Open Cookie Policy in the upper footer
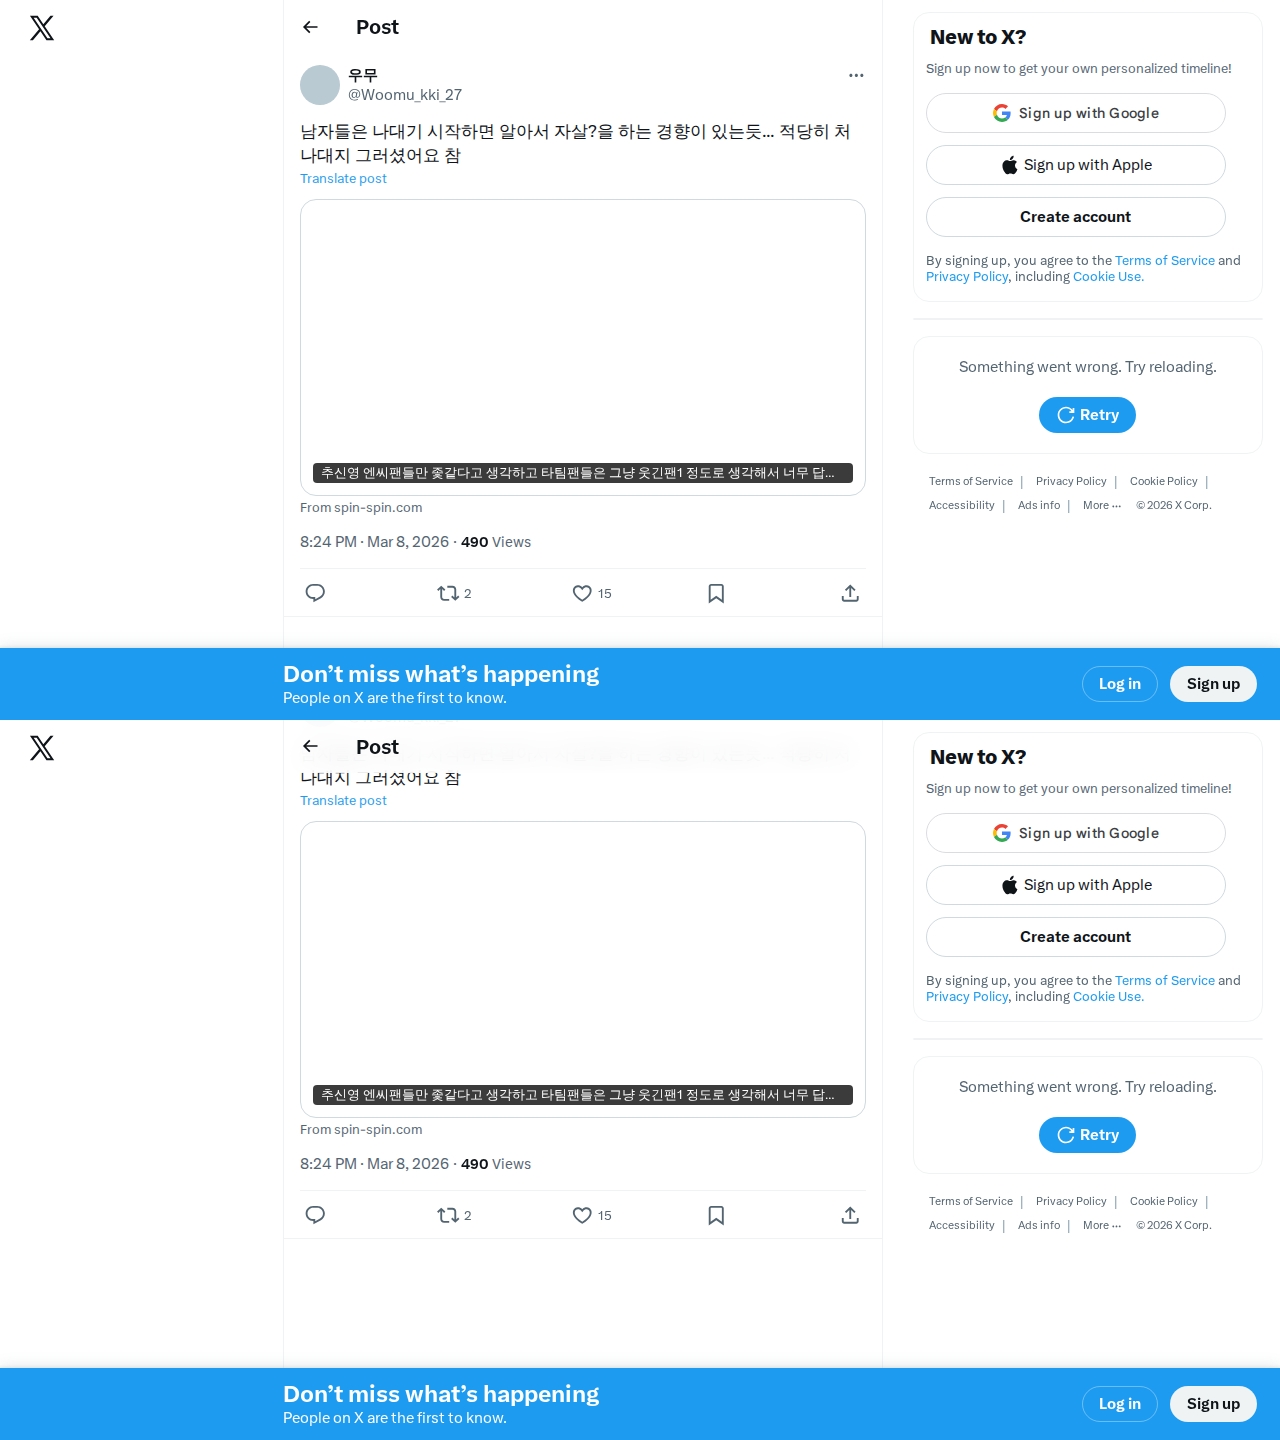Viewport: 1280px width, 1440px height. (1163, 481)
